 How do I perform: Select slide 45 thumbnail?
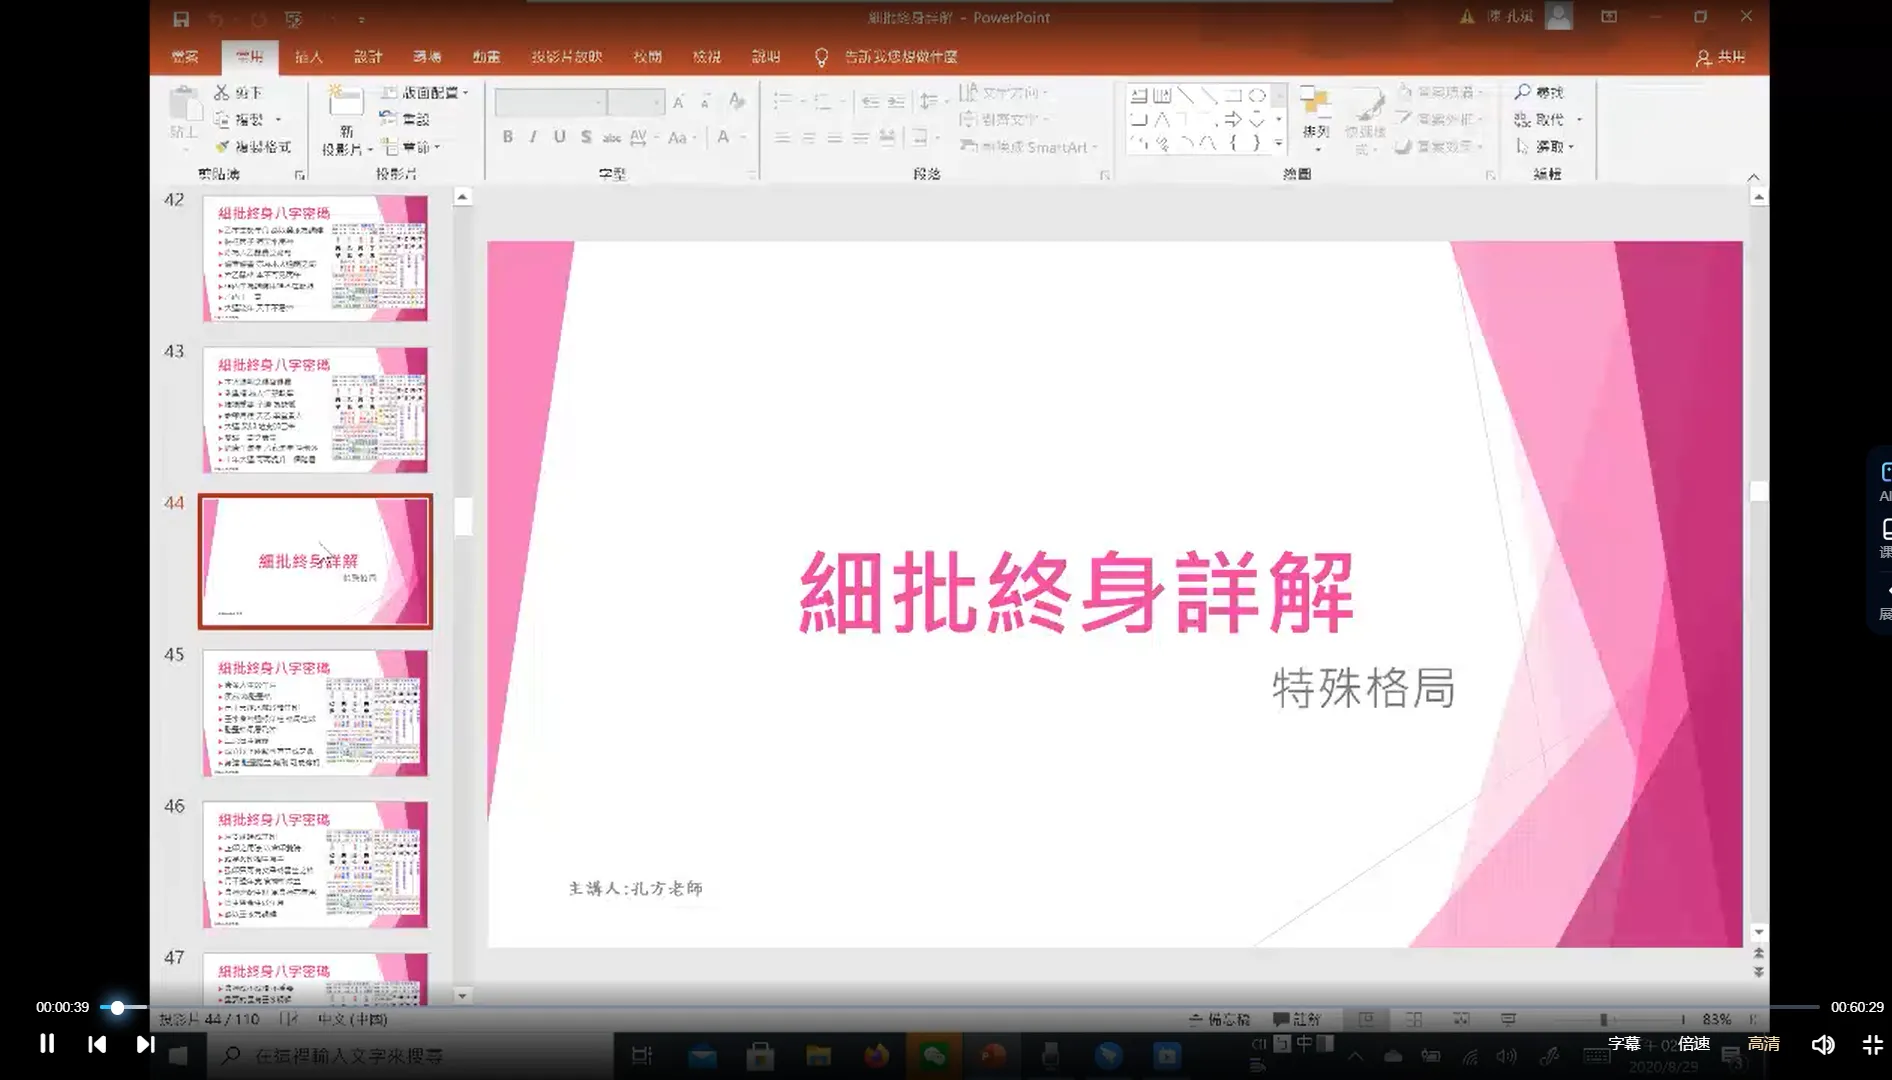point(315,712)
